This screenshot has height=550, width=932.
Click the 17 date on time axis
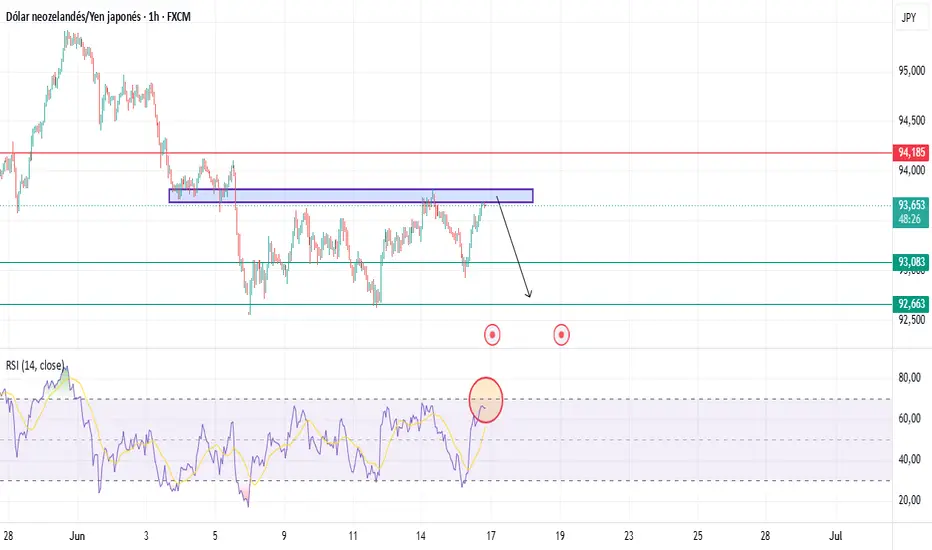point(491,536)
